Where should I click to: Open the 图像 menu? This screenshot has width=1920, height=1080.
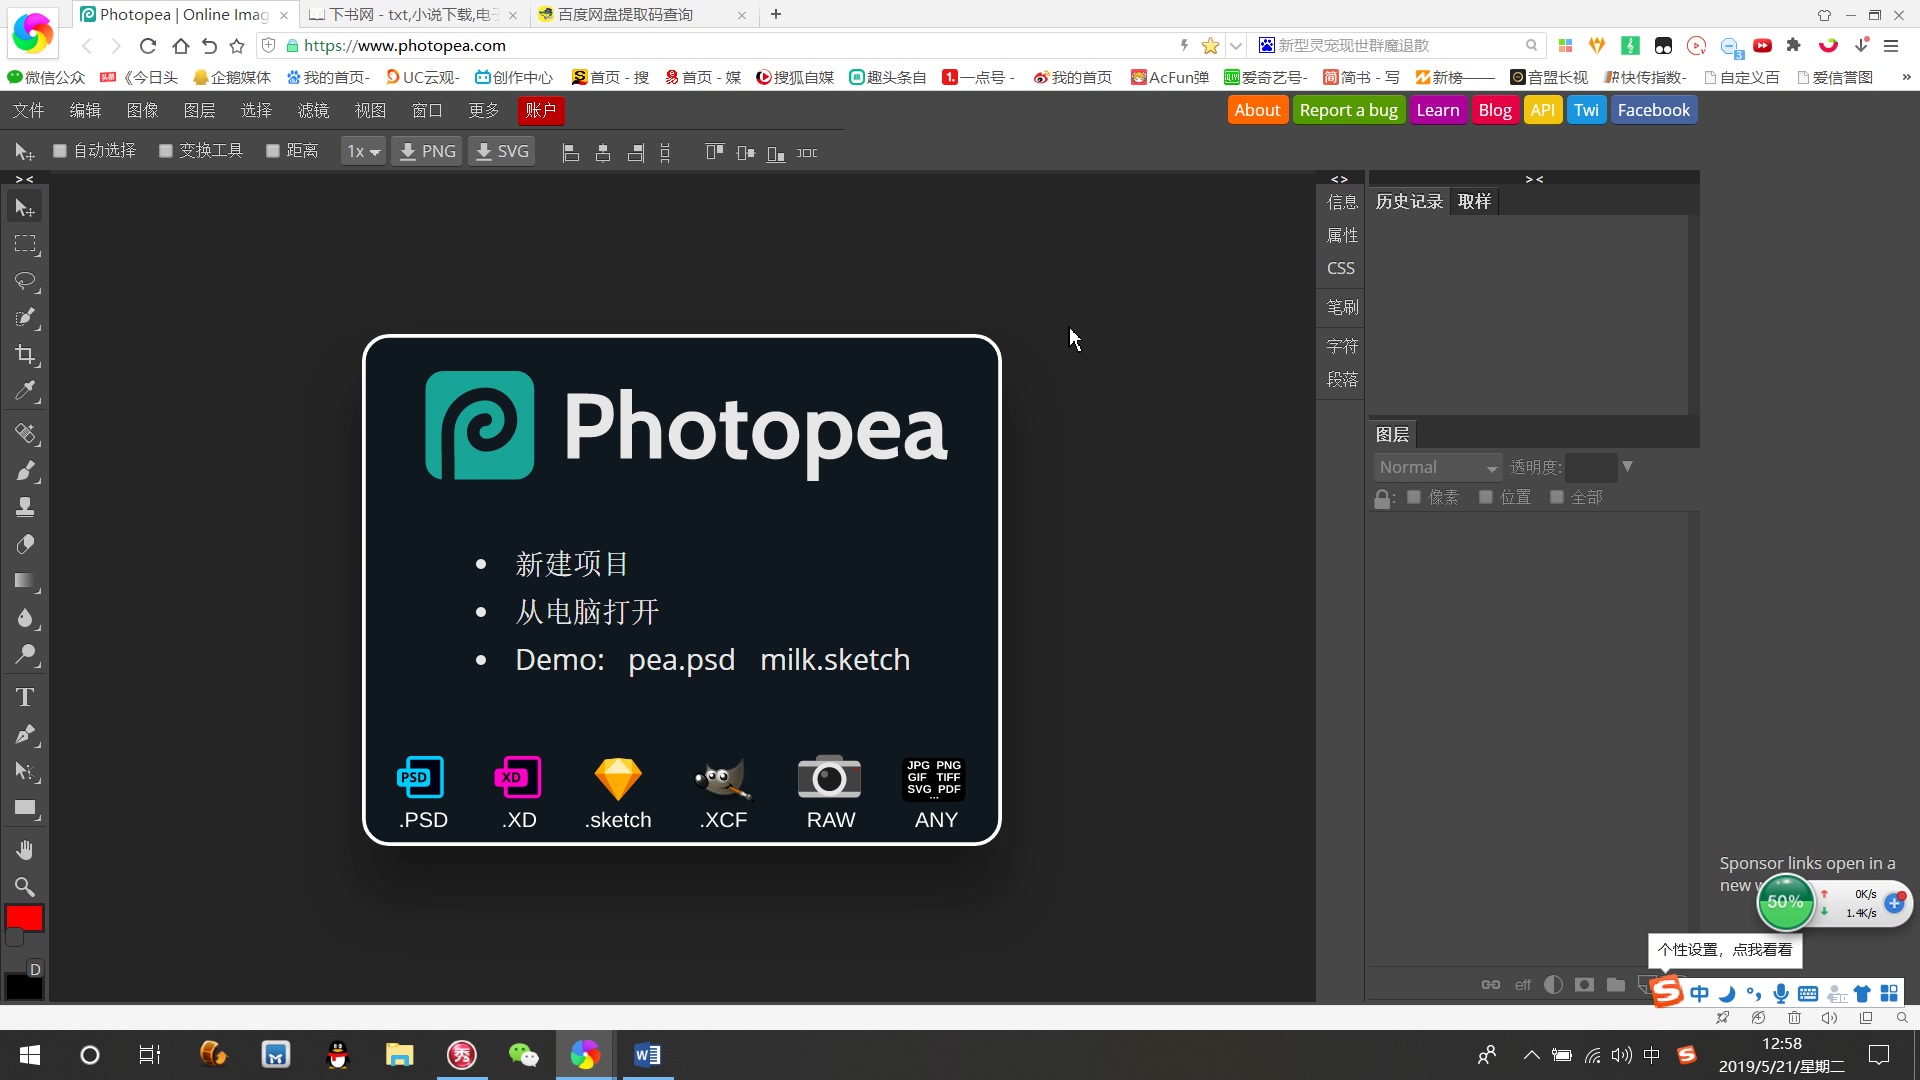pos(142,110)
